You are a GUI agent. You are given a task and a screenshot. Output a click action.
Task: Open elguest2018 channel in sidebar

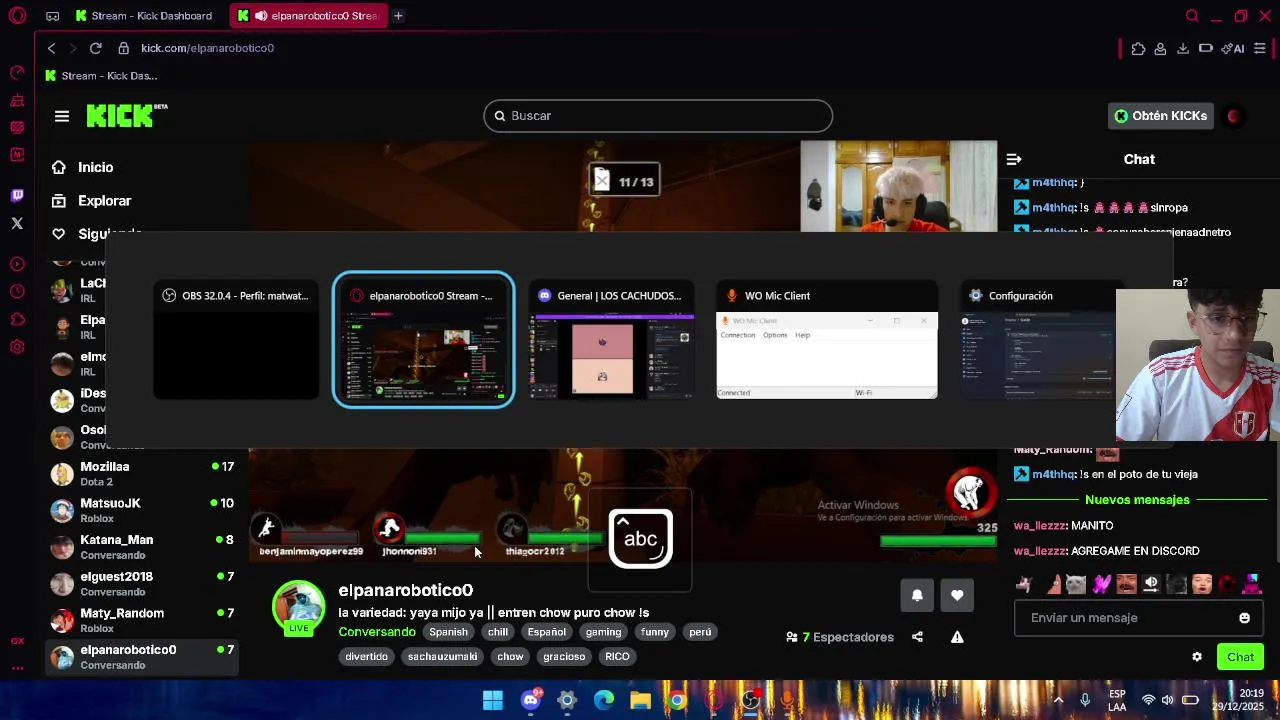pyautogui.click(x=144, y=584)
